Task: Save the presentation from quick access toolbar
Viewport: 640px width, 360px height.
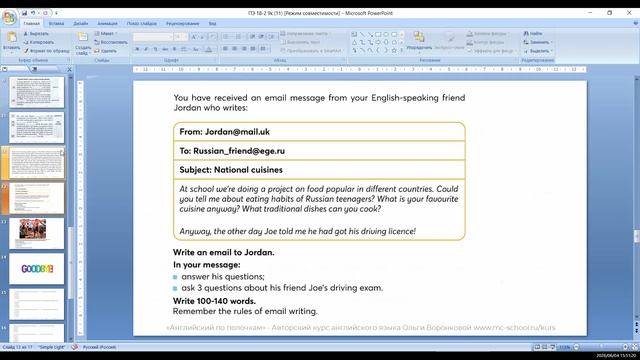Action: 24,13
